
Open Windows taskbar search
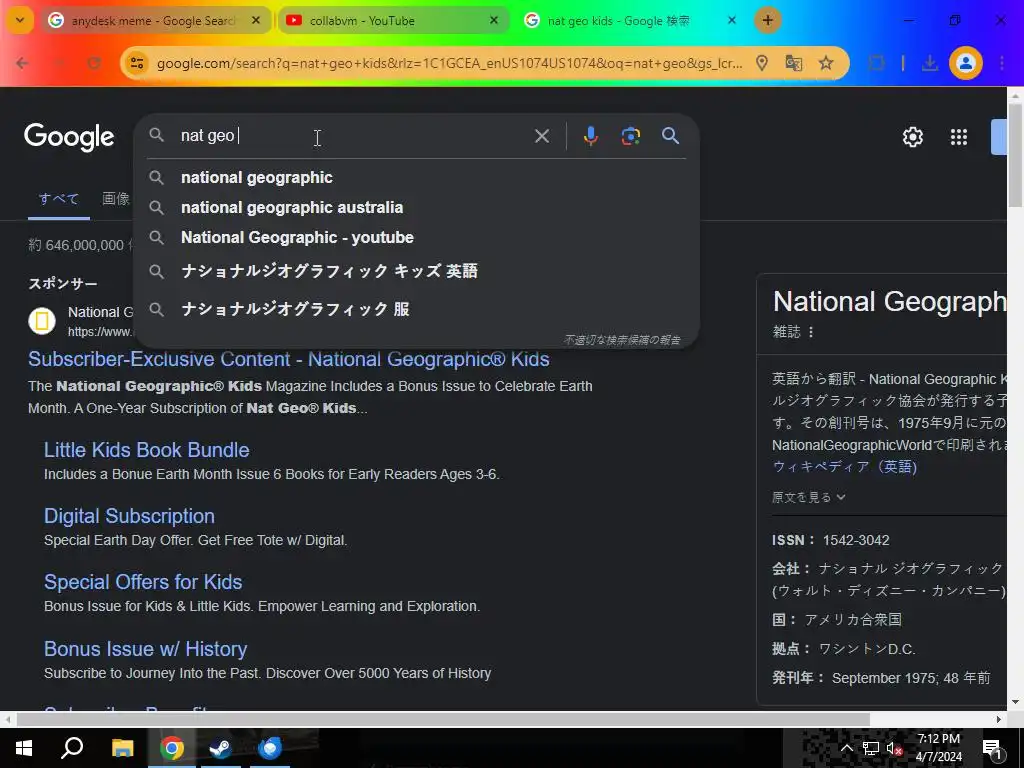coord(72,748)
